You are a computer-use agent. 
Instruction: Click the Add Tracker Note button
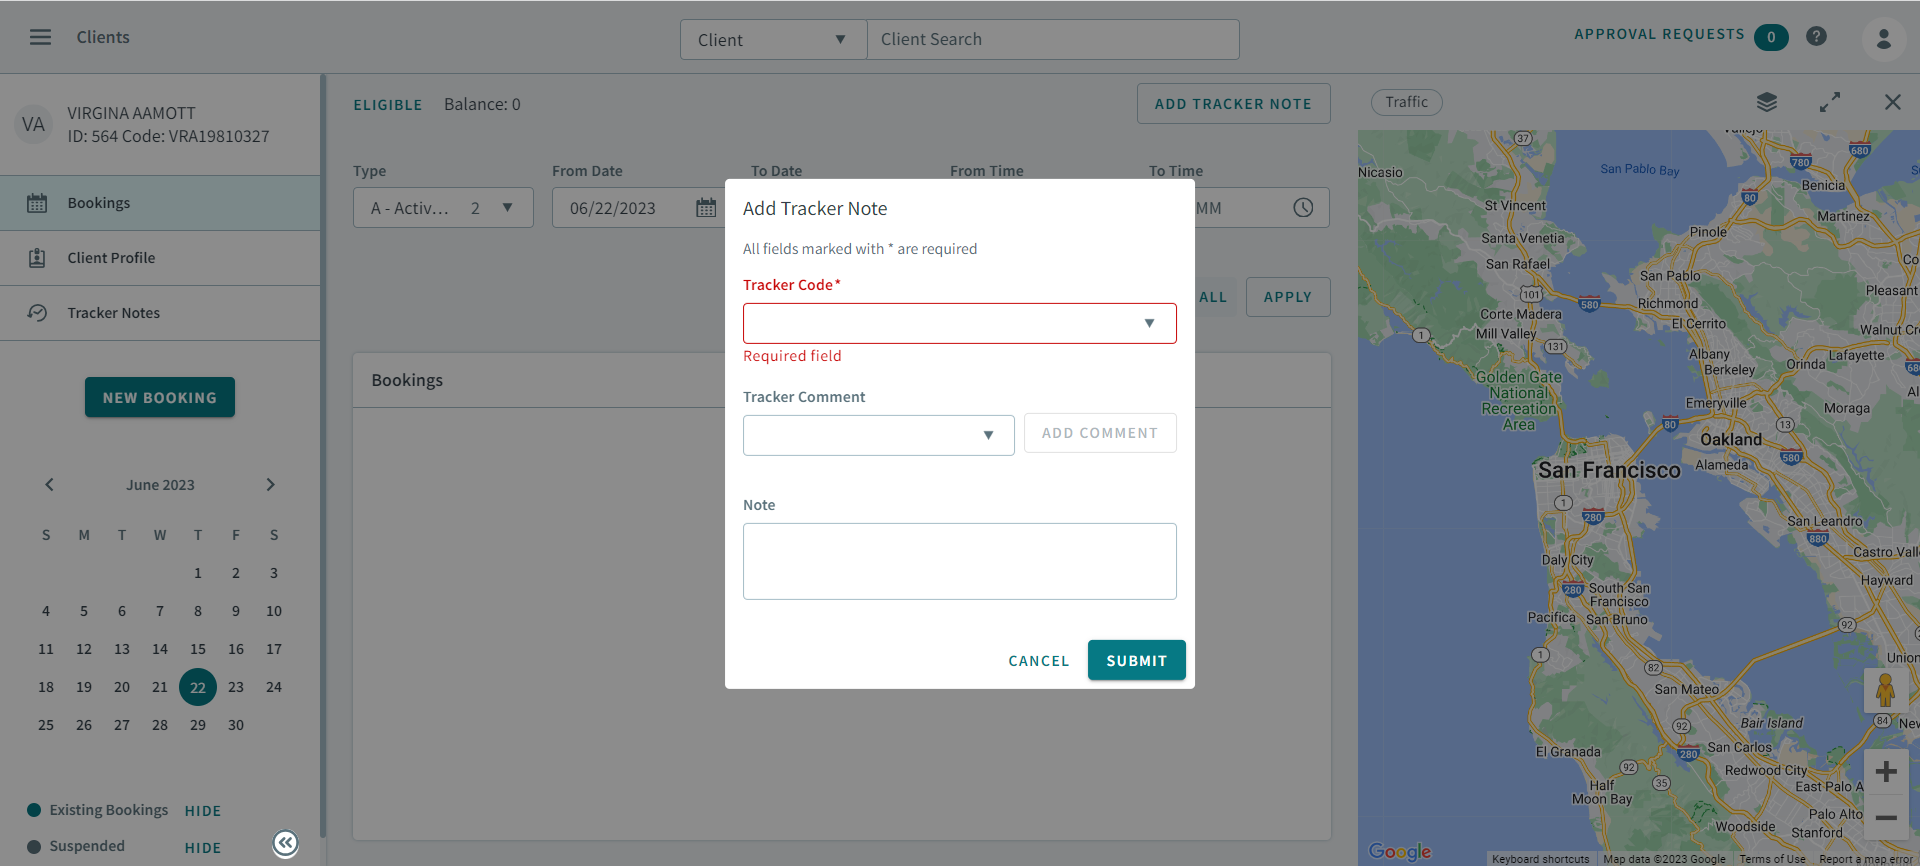click(1233, 104)
